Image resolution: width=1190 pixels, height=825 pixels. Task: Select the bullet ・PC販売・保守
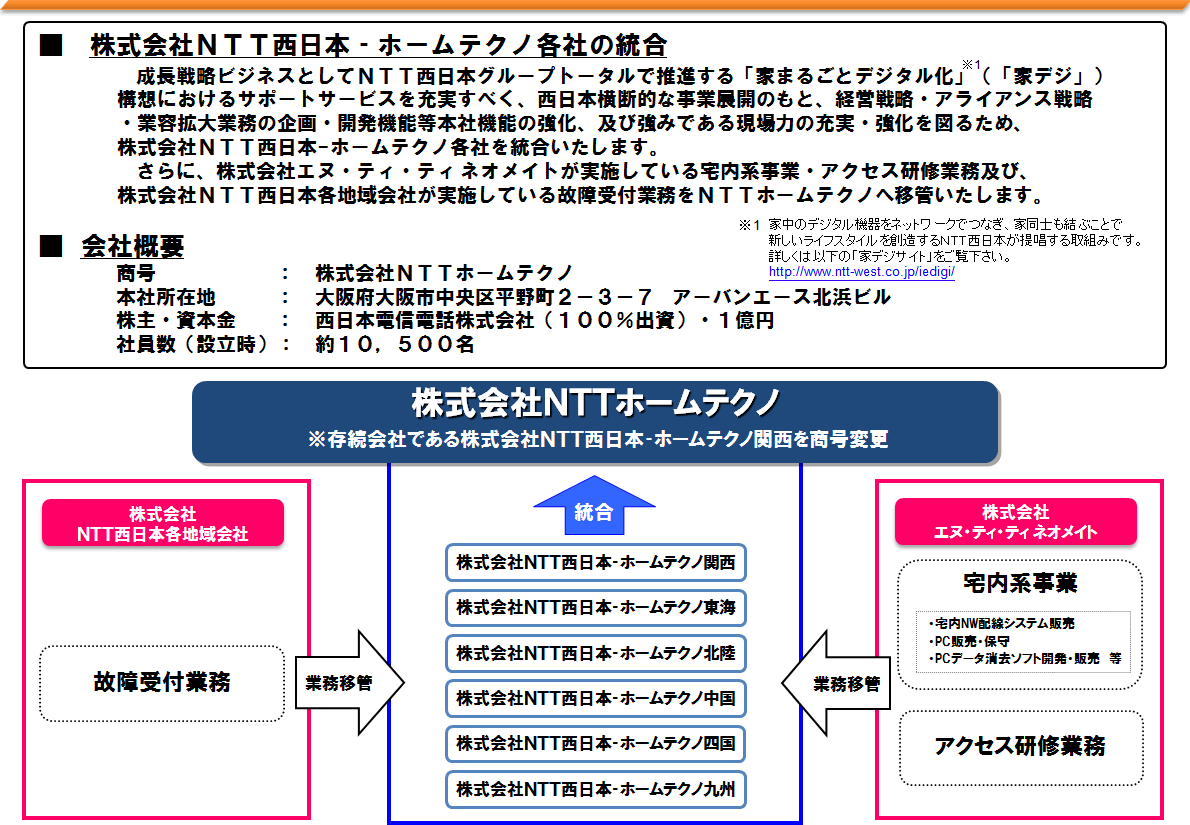[x=969, y=641]
